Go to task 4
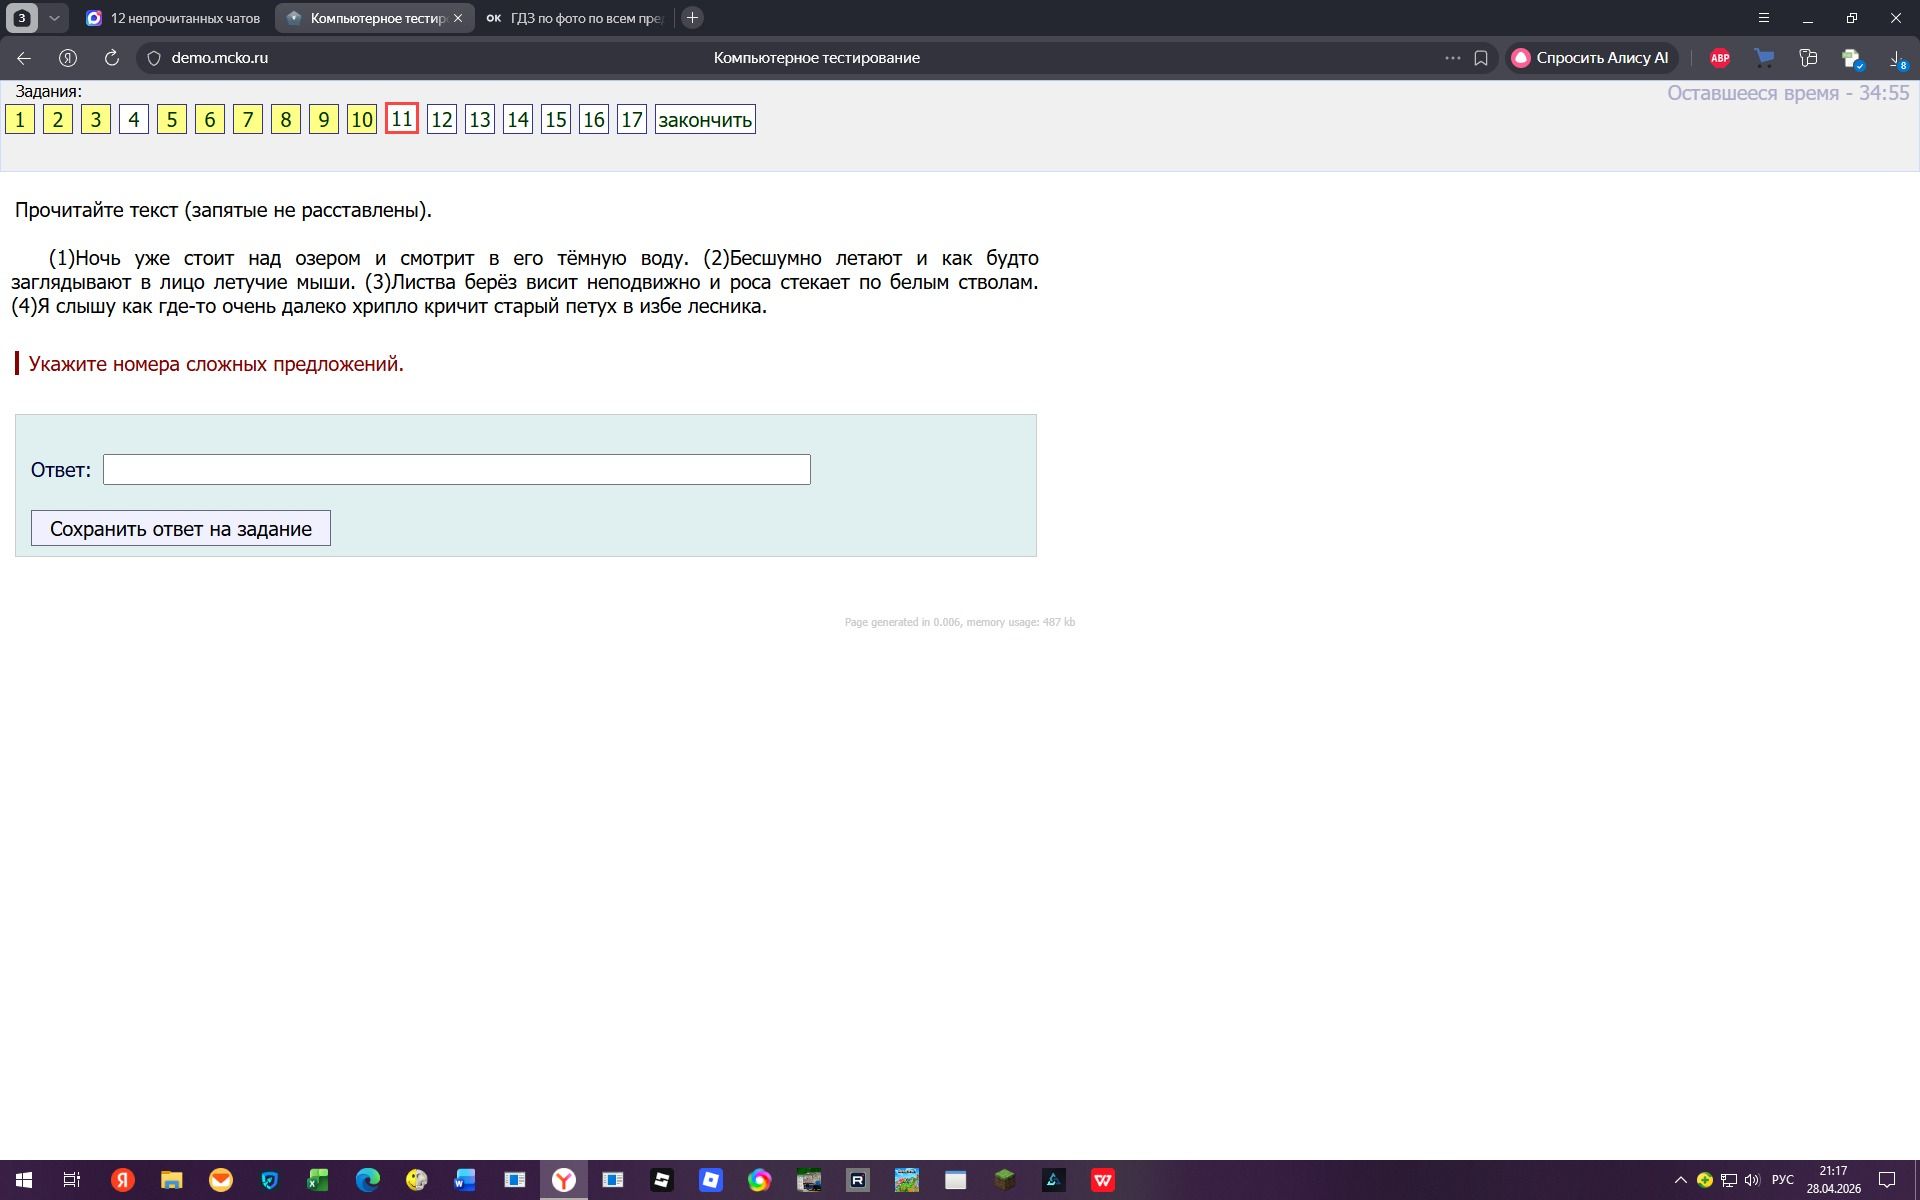 pos(134,120)
